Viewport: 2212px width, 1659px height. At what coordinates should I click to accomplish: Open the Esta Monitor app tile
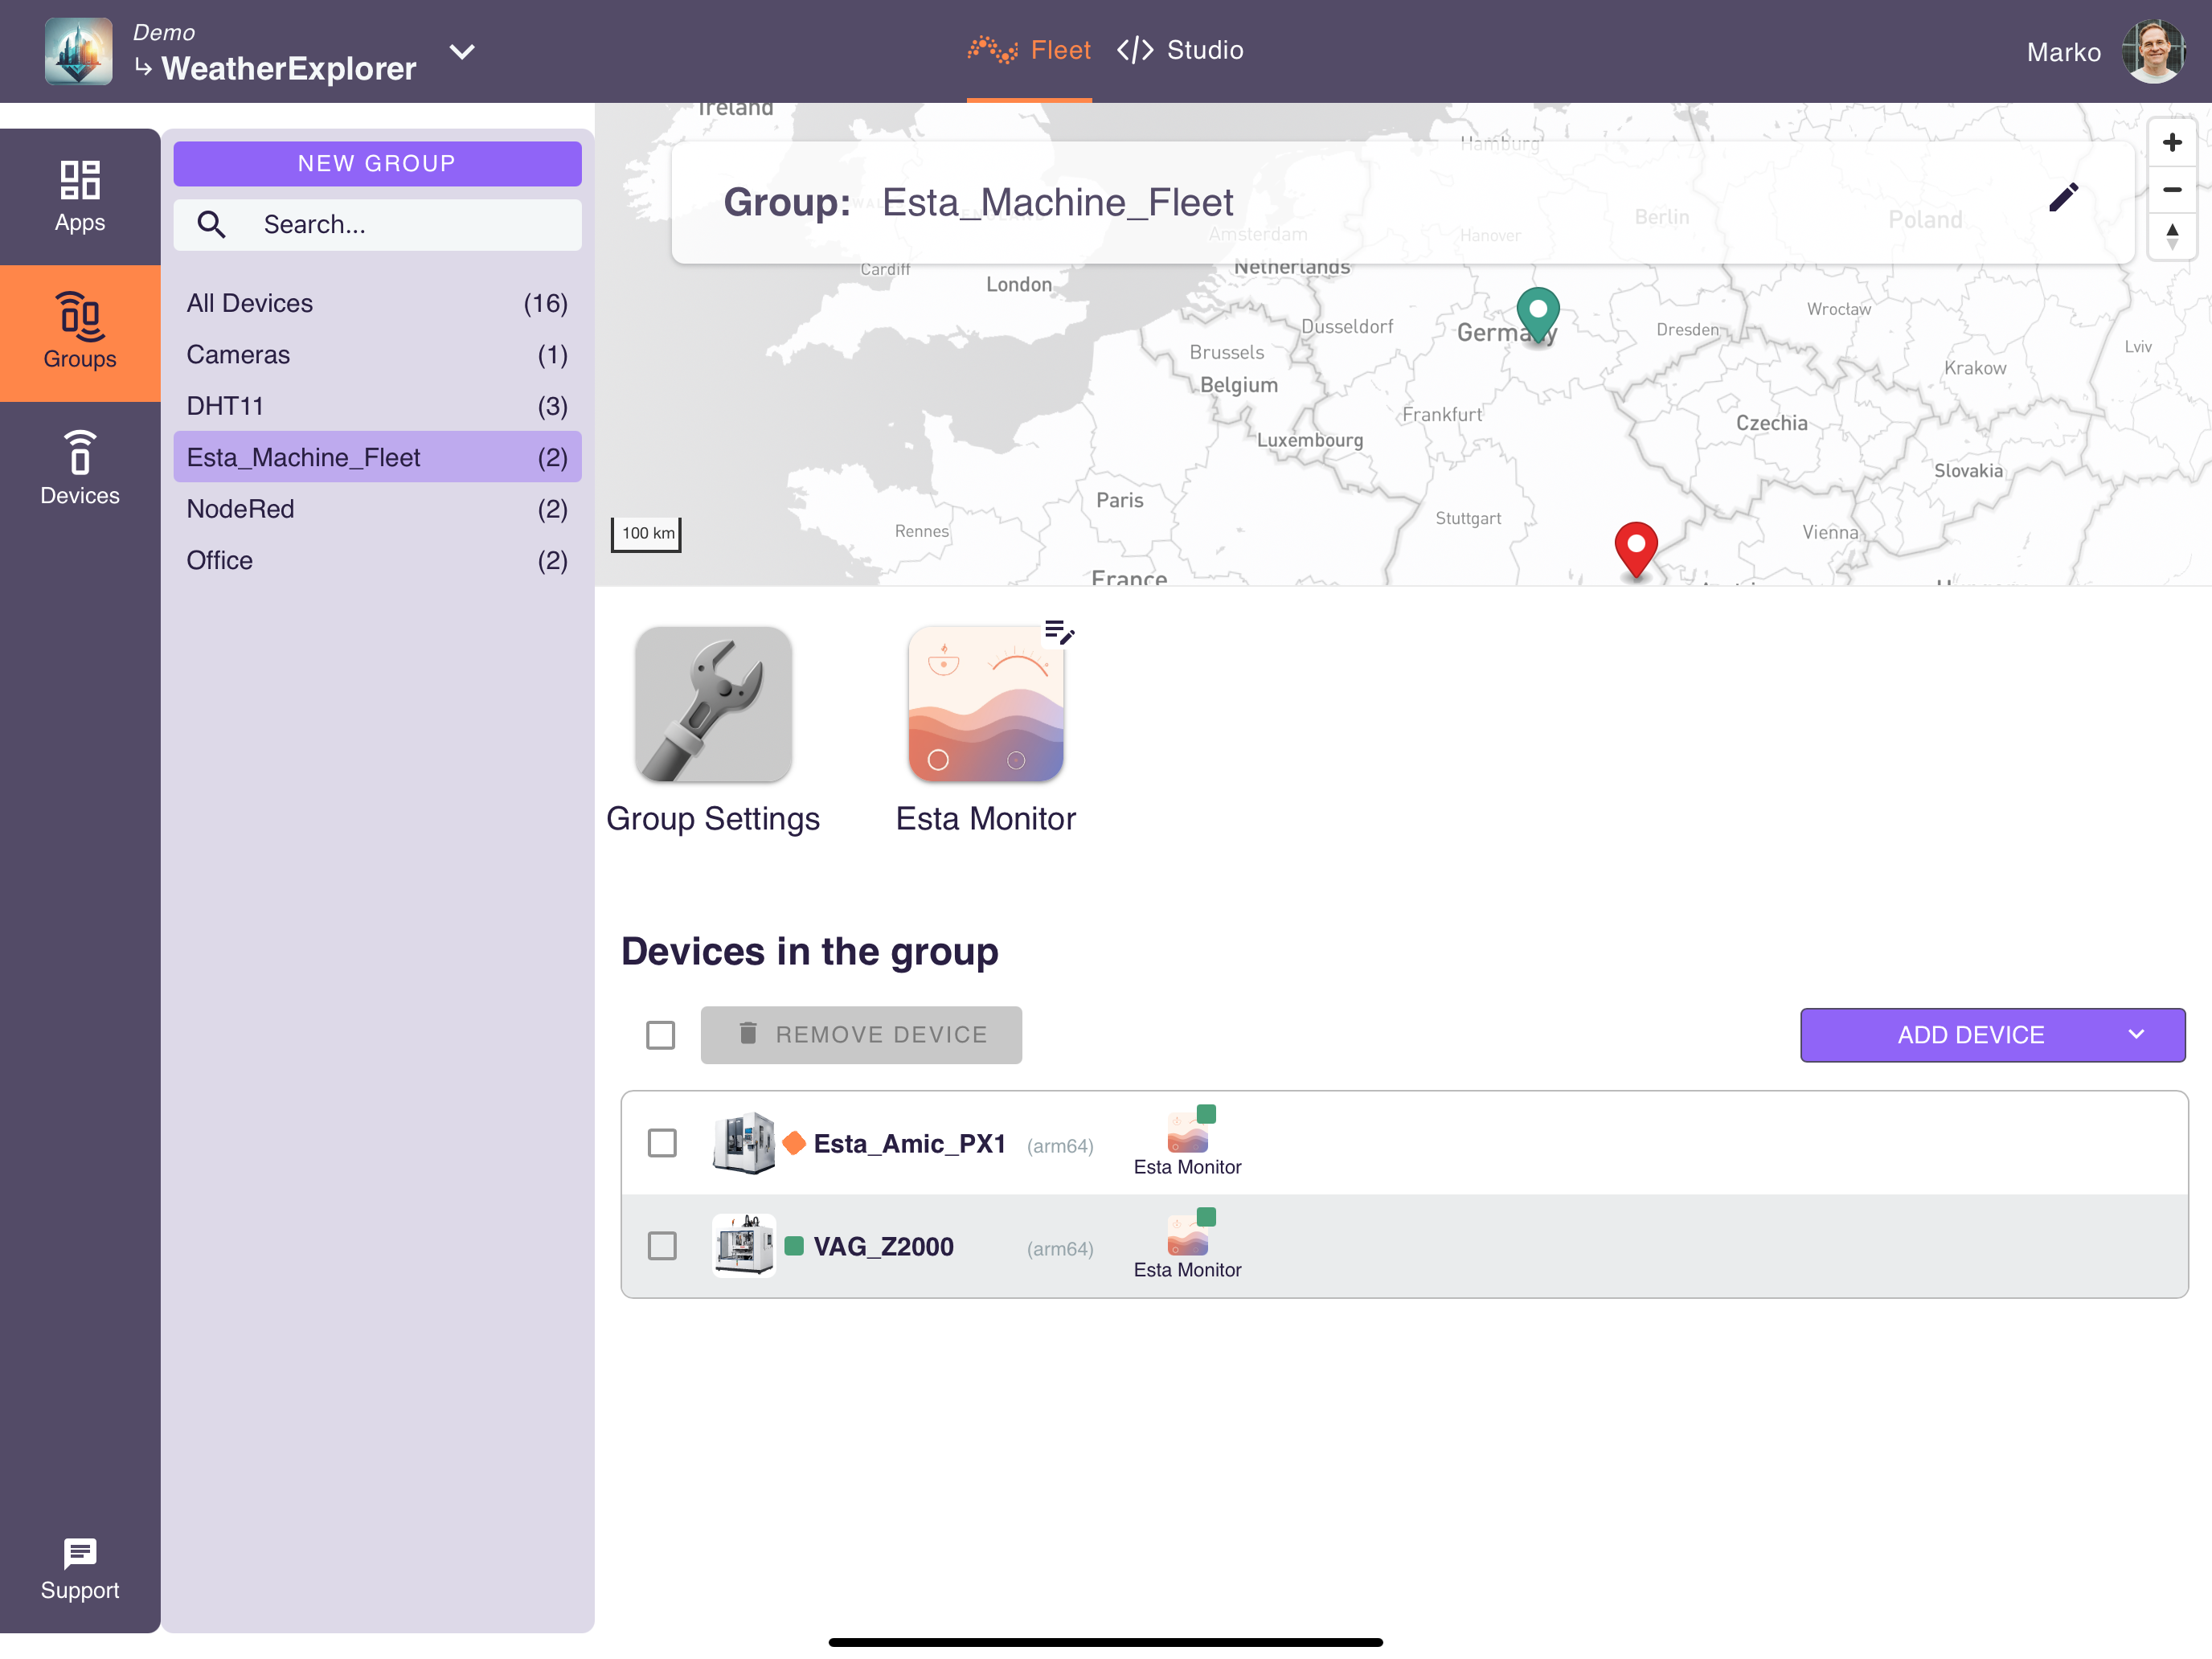pos(985,704)
